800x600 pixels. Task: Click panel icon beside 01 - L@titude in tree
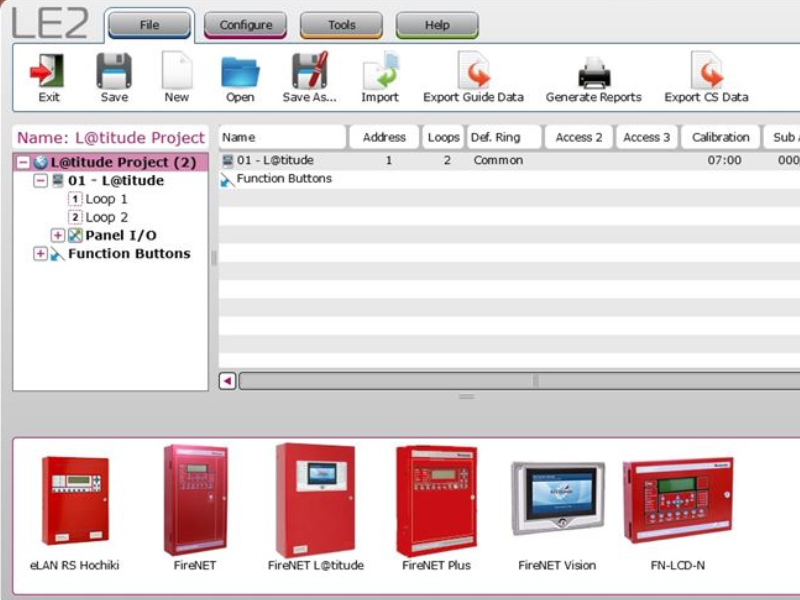[58, 180]
